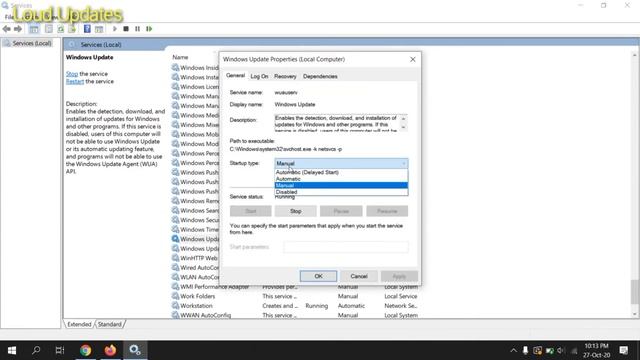
Task: Toggle Show/Hide Console Tree toolbar icon
Action: 34,29
